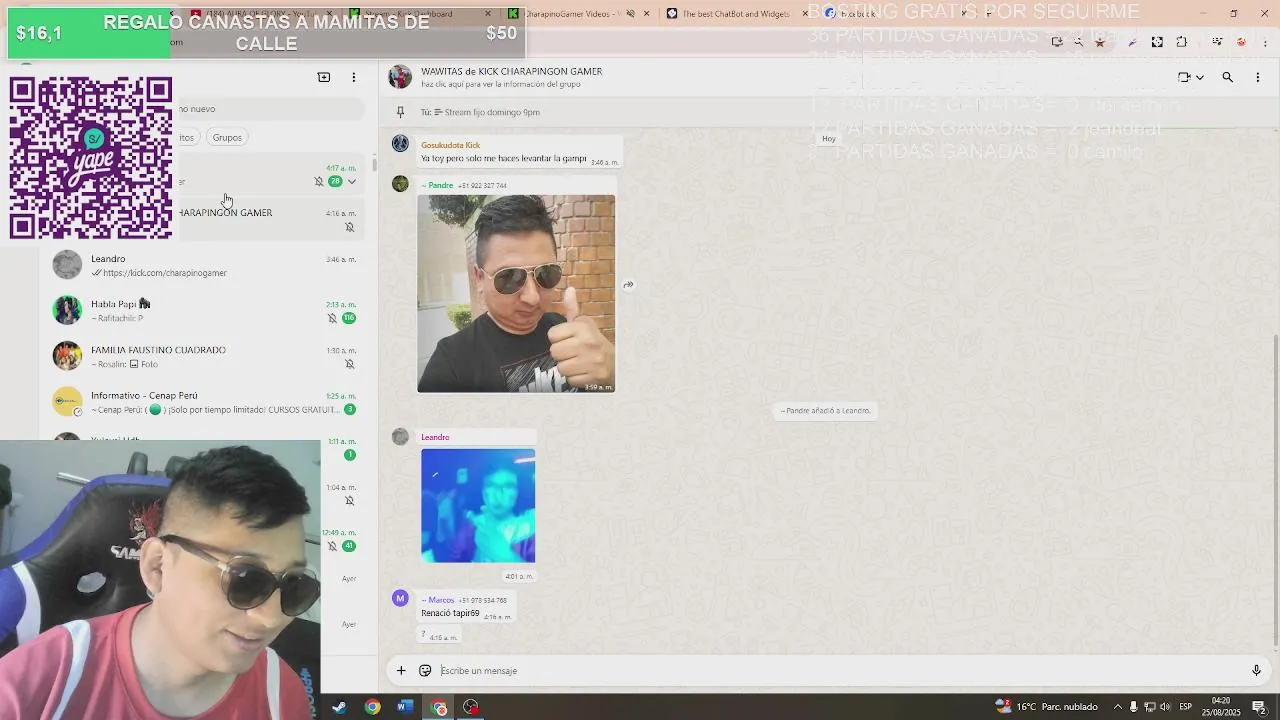
Task: Expand the dropdown arrow on 4:17 chat
Action: pyautogui.click(x=351, y=181)
